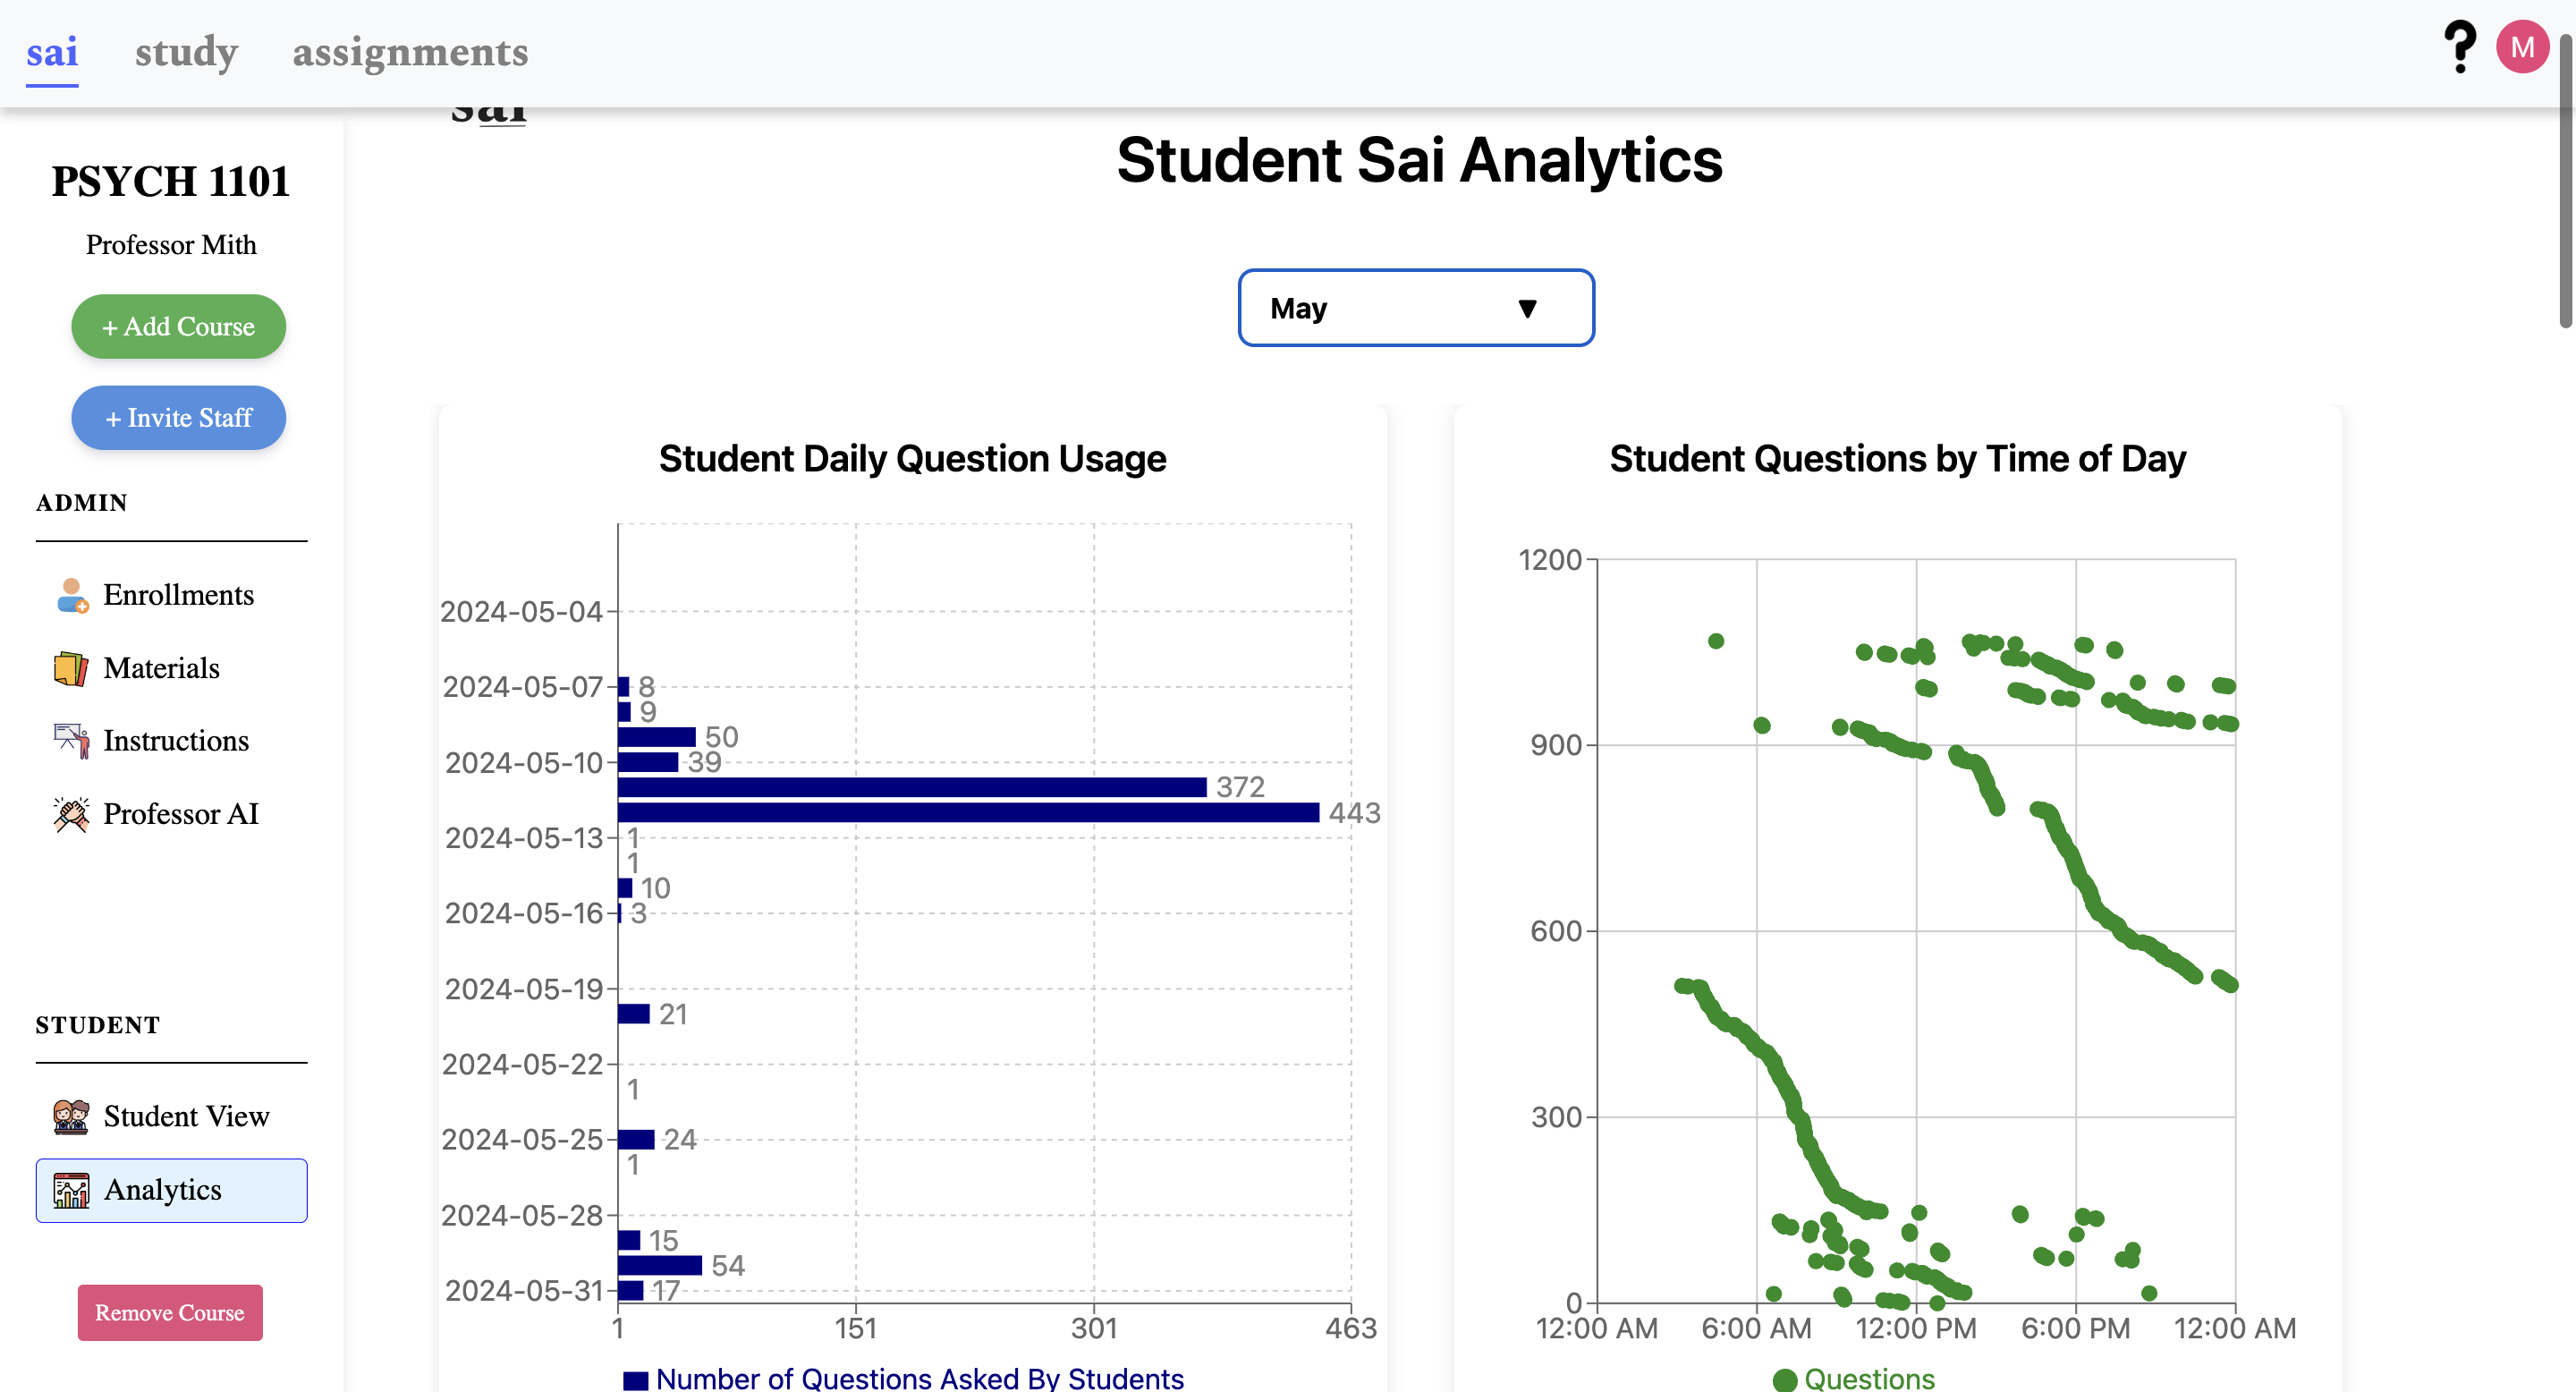Click the Analytics chart icon

(x=71, y=1190)
